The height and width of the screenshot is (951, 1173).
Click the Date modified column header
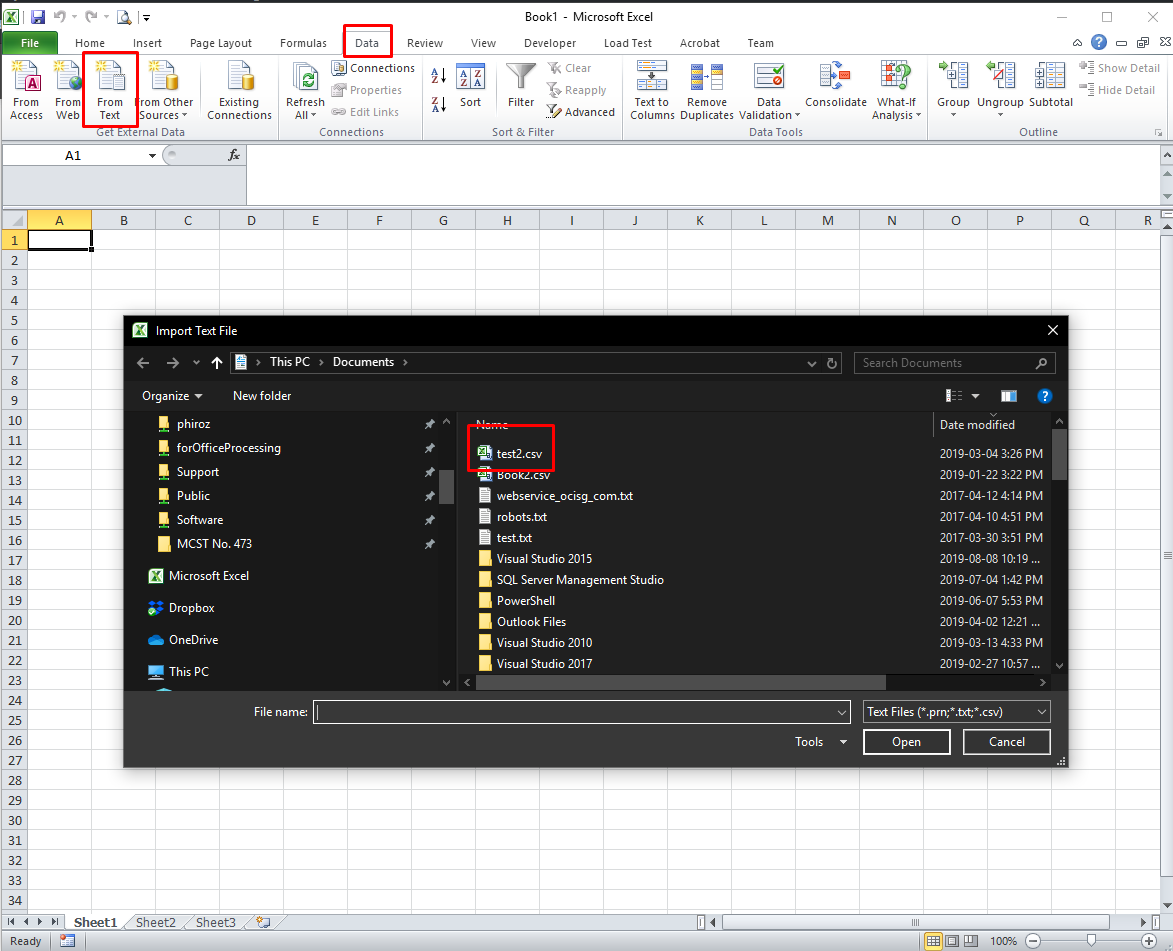coord(977,424)
